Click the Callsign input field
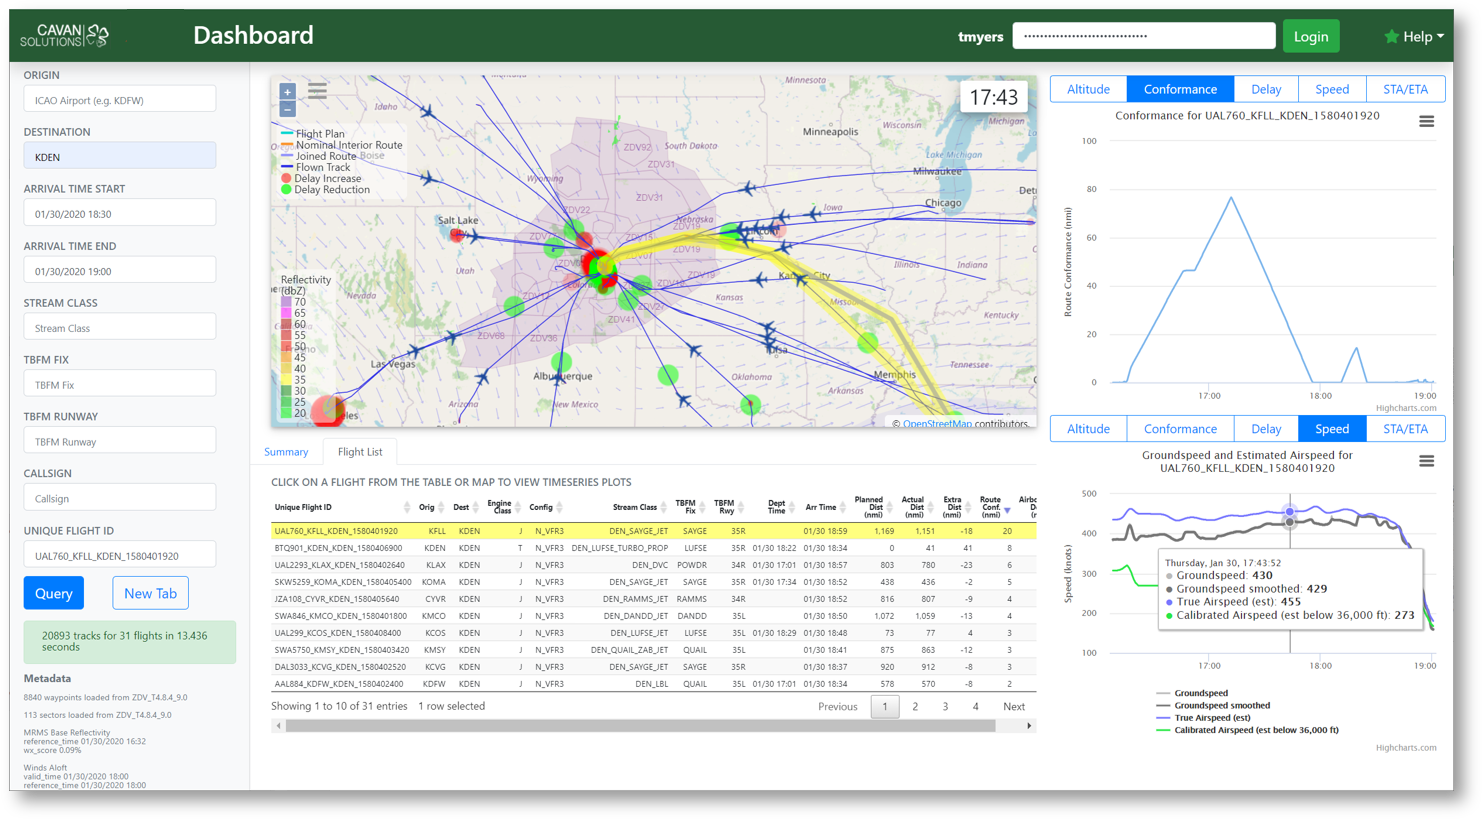The width and height of the screenshot is (1483, 820). pyautogui.click(x=120, y=498)
